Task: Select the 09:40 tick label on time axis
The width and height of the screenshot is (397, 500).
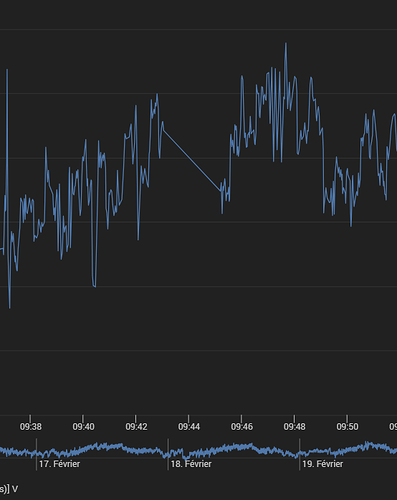Action: (83, 426)
